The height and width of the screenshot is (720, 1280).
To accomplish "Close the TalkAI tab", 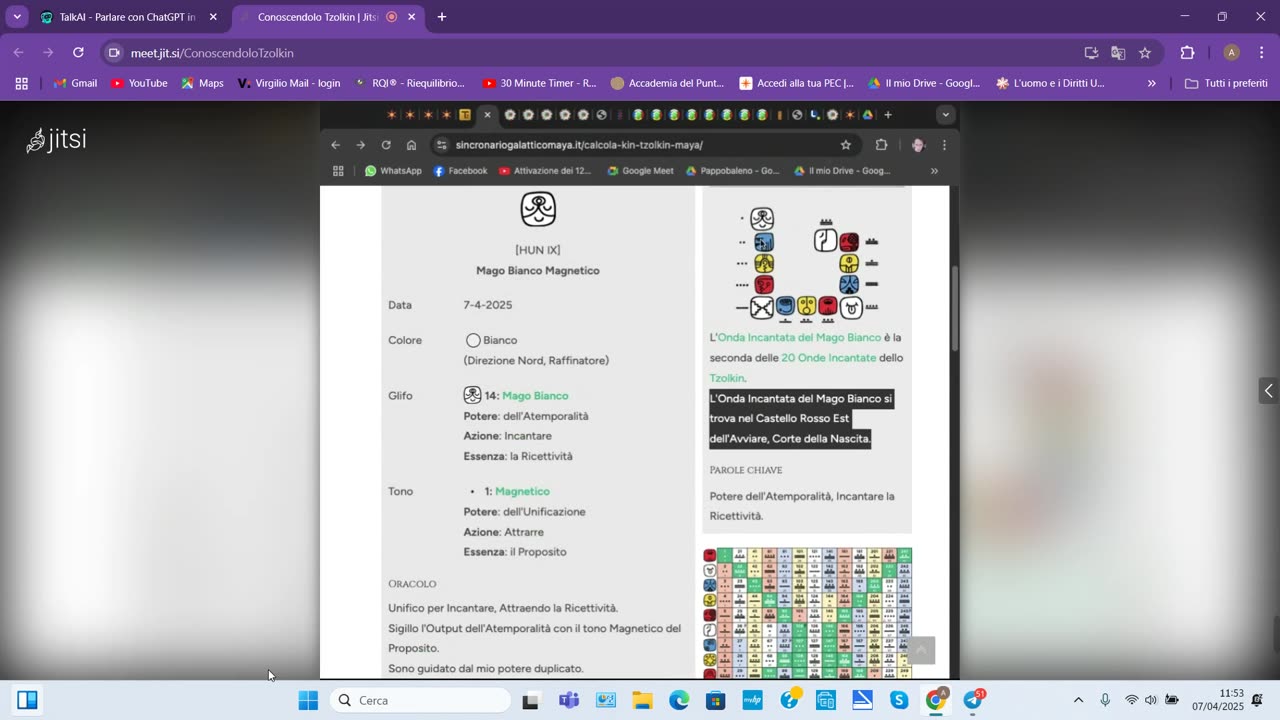I will coord(213,17).
